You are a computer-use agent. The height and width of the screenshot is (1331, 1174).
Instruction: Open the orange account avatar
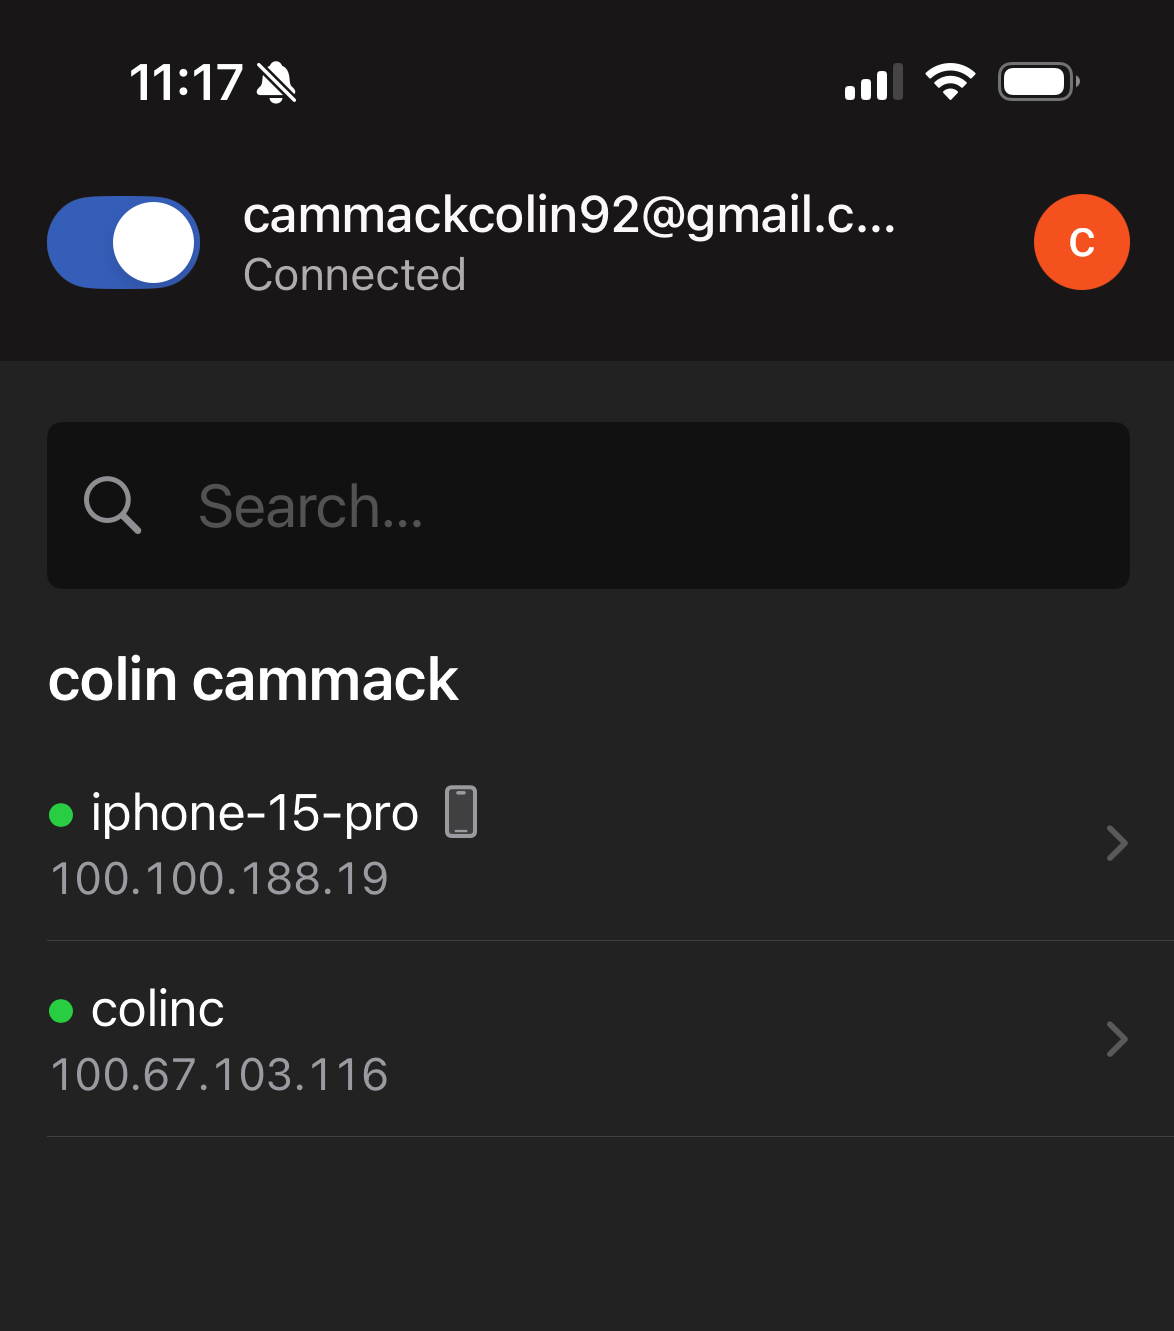(1082, 242)
